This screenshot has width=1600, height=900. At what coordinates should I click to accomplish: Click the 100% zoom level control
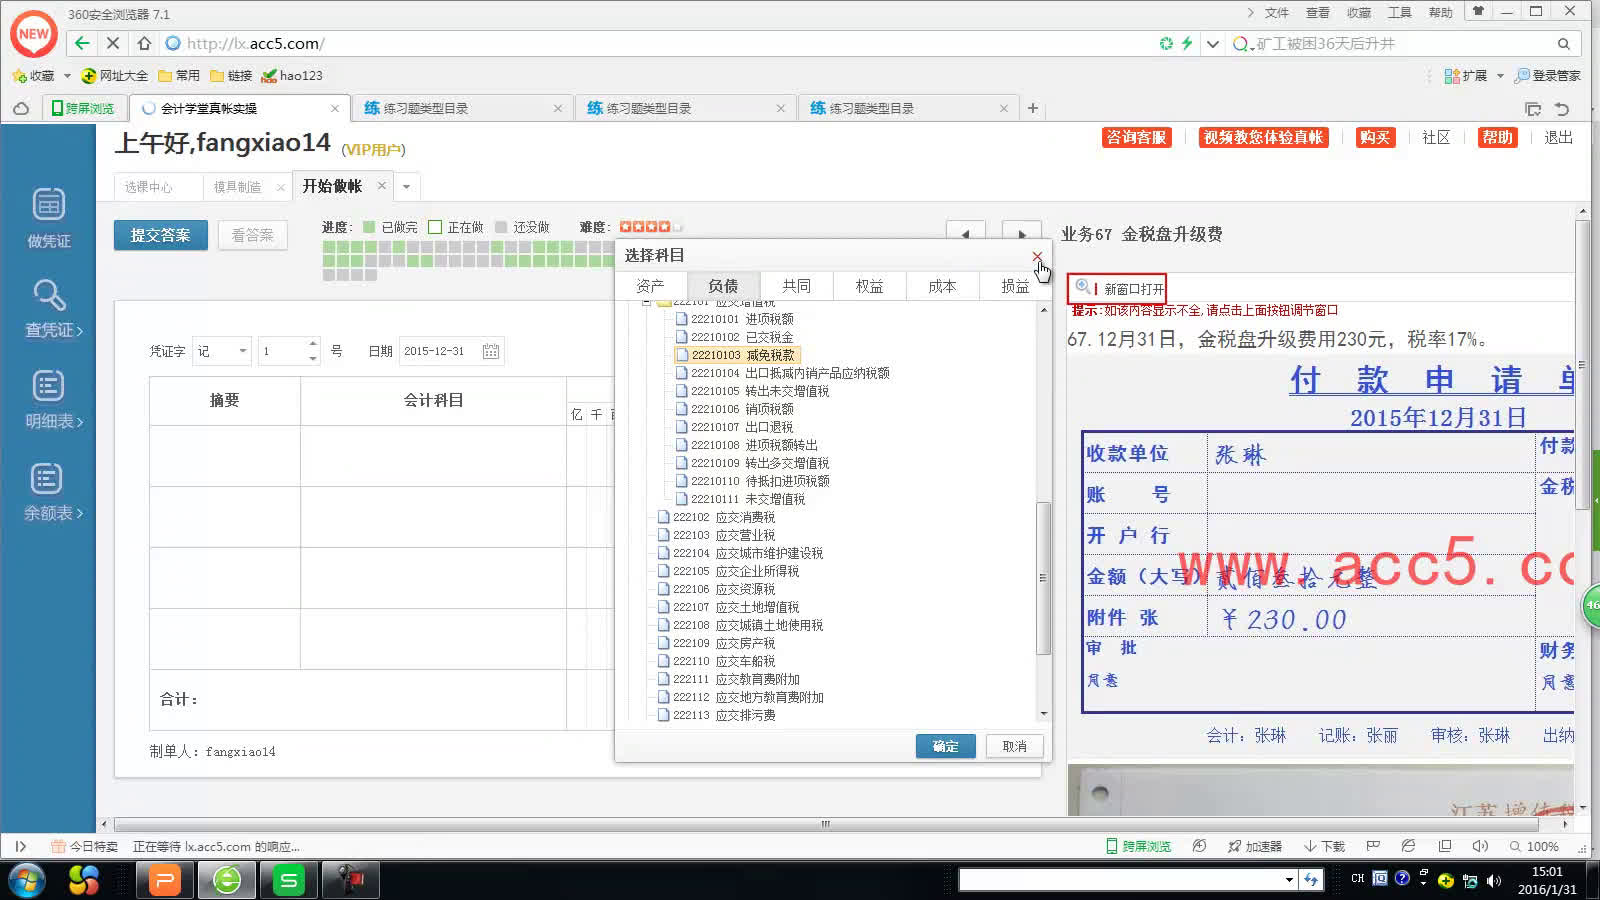(1535, 846)
